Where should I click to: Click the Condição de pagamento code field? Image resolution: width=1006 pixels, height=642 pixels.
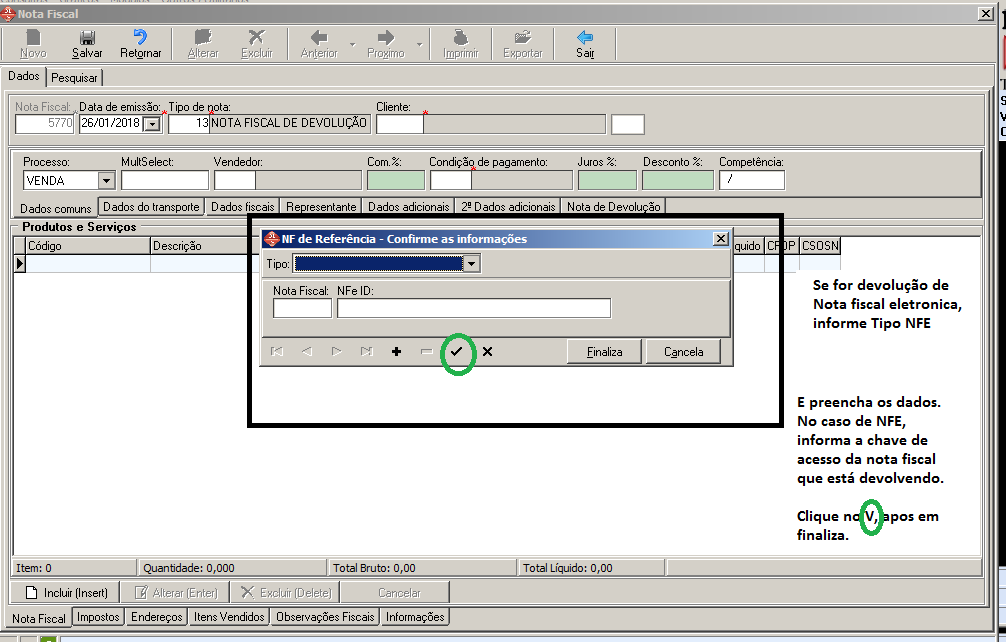(x=450, y=181)
